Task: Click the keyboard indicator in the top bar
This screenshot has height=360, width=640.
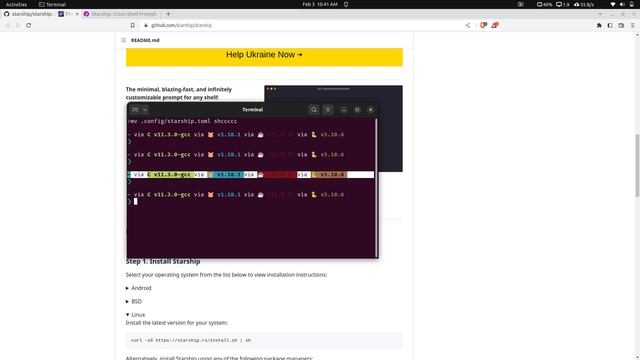Action: point(520,4)
